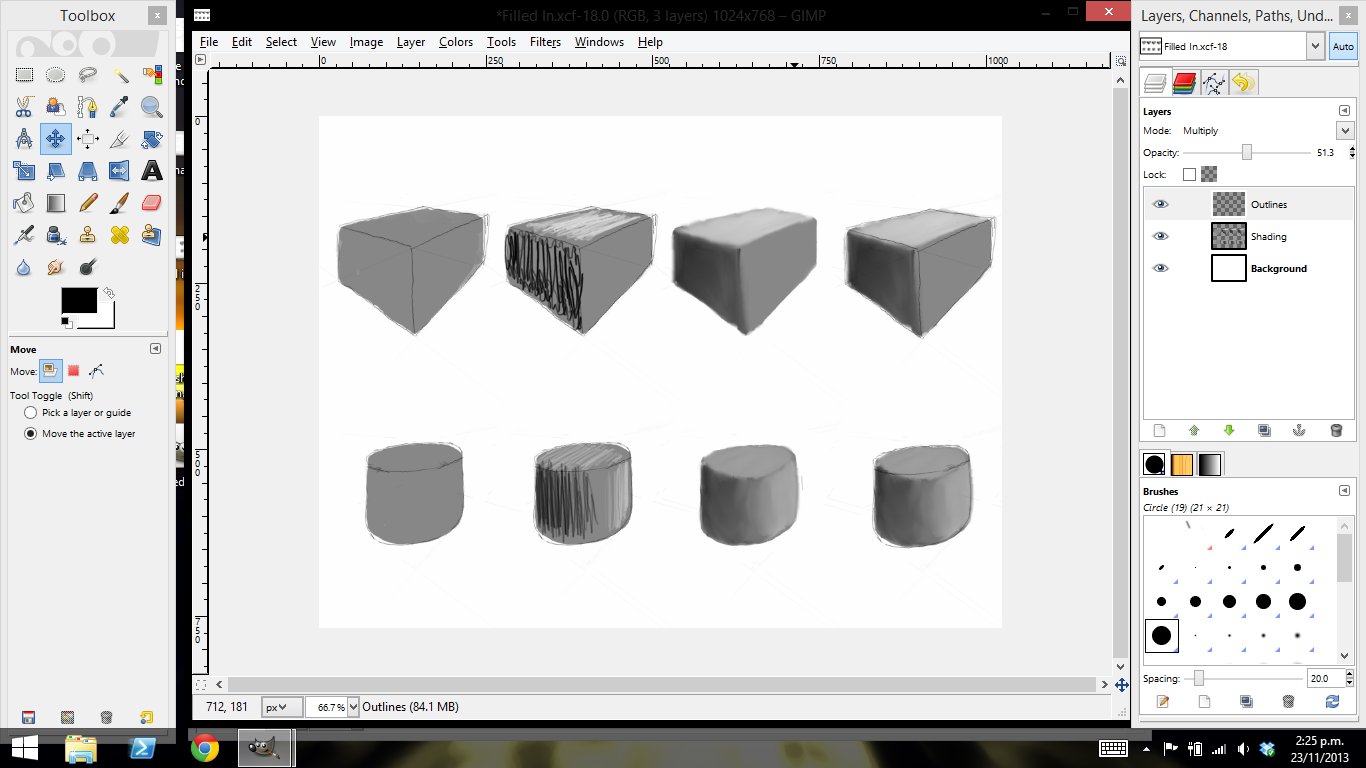Select the Foreground Select tool
Viewport: 1366px width, 768px height.
(56, 107)
